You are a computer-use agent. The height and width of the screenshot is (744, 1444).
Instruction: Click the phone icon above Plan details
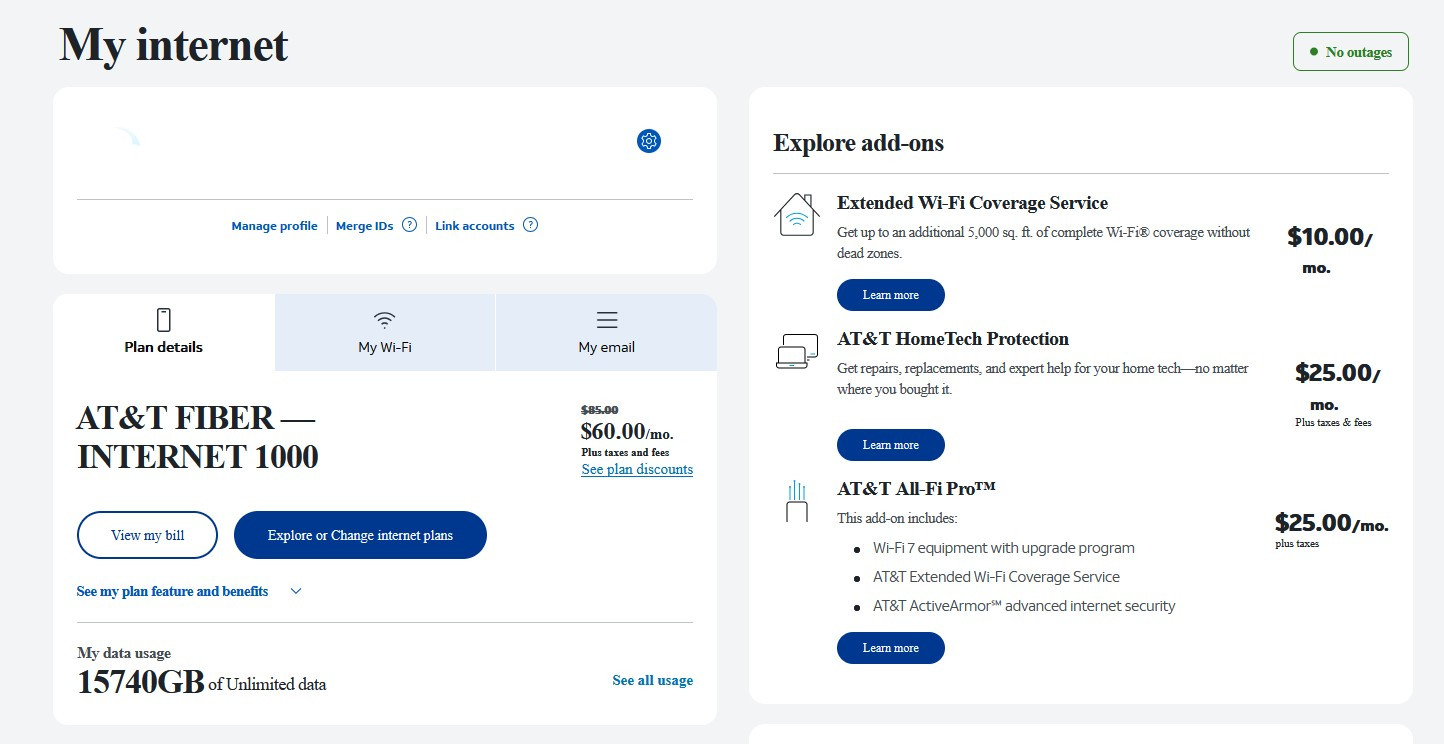coord(164,320)
